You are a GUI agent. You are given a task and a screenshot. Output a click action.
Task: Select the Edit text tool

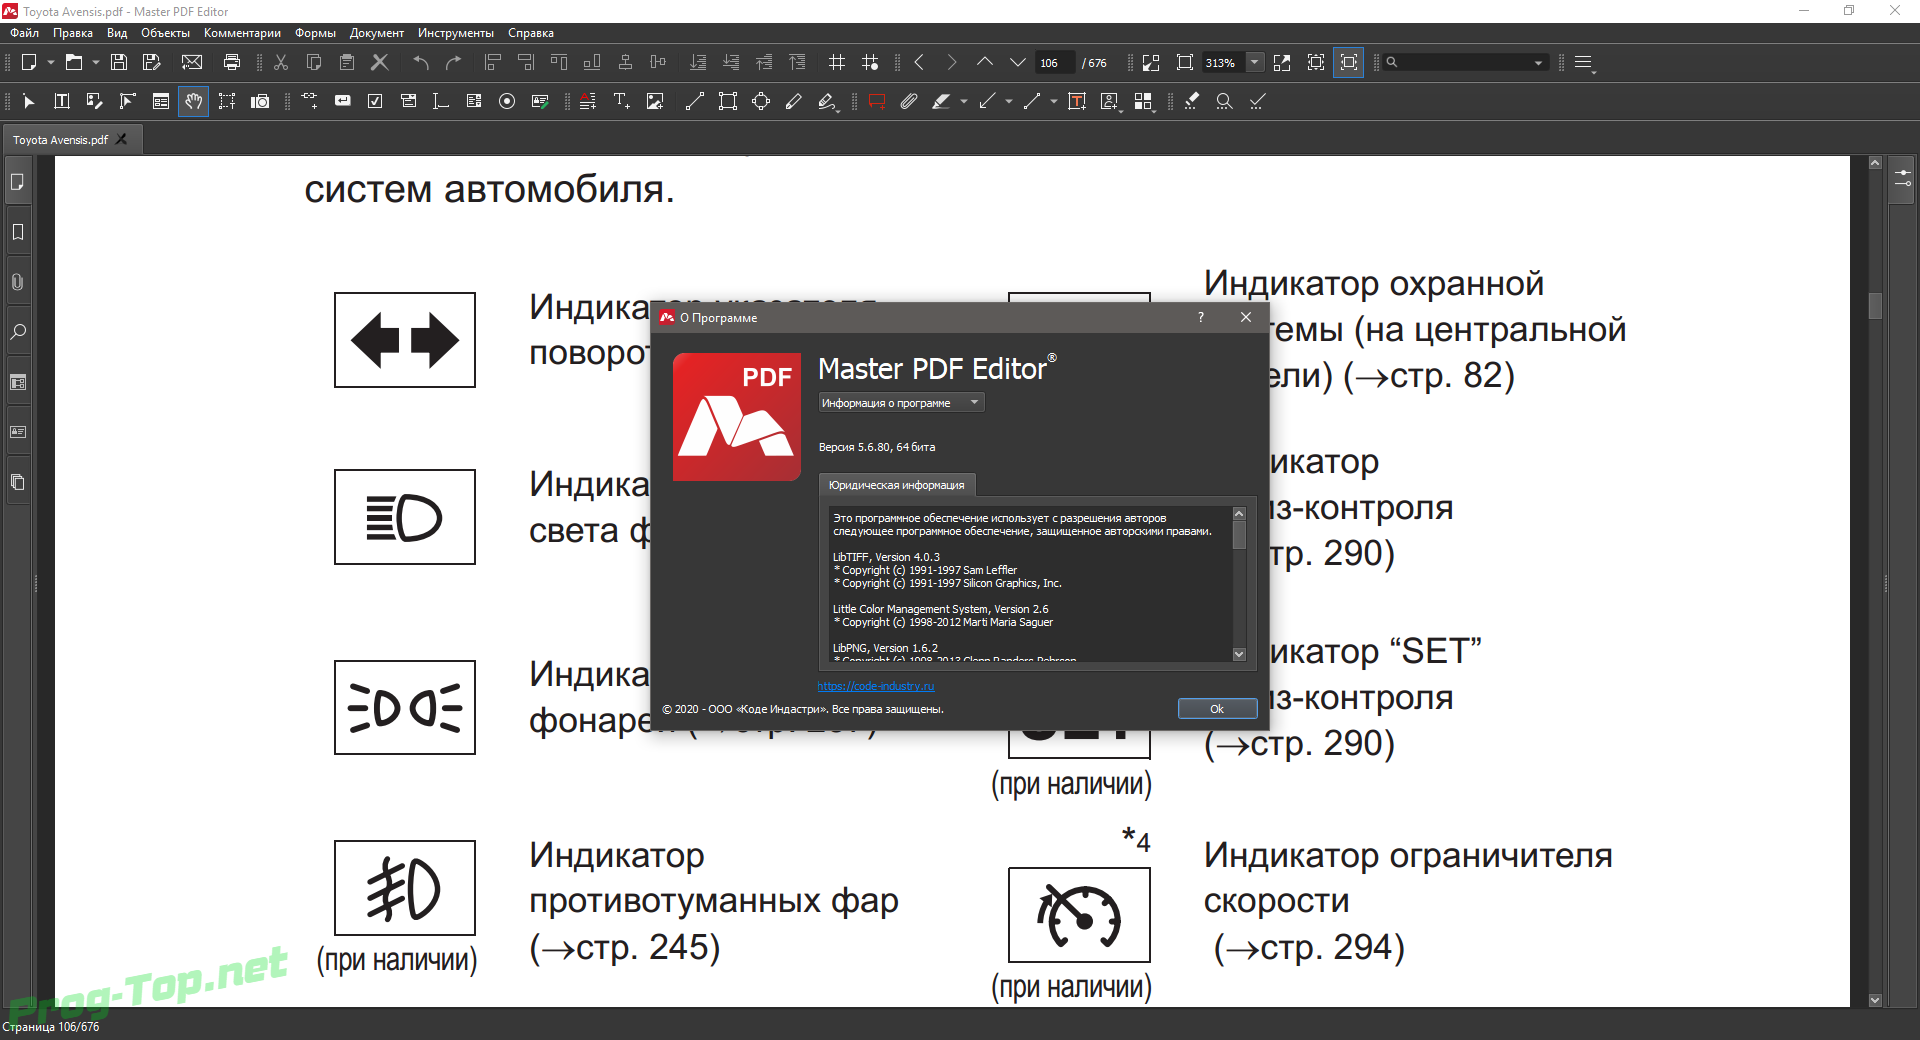[x=61, y=101]
